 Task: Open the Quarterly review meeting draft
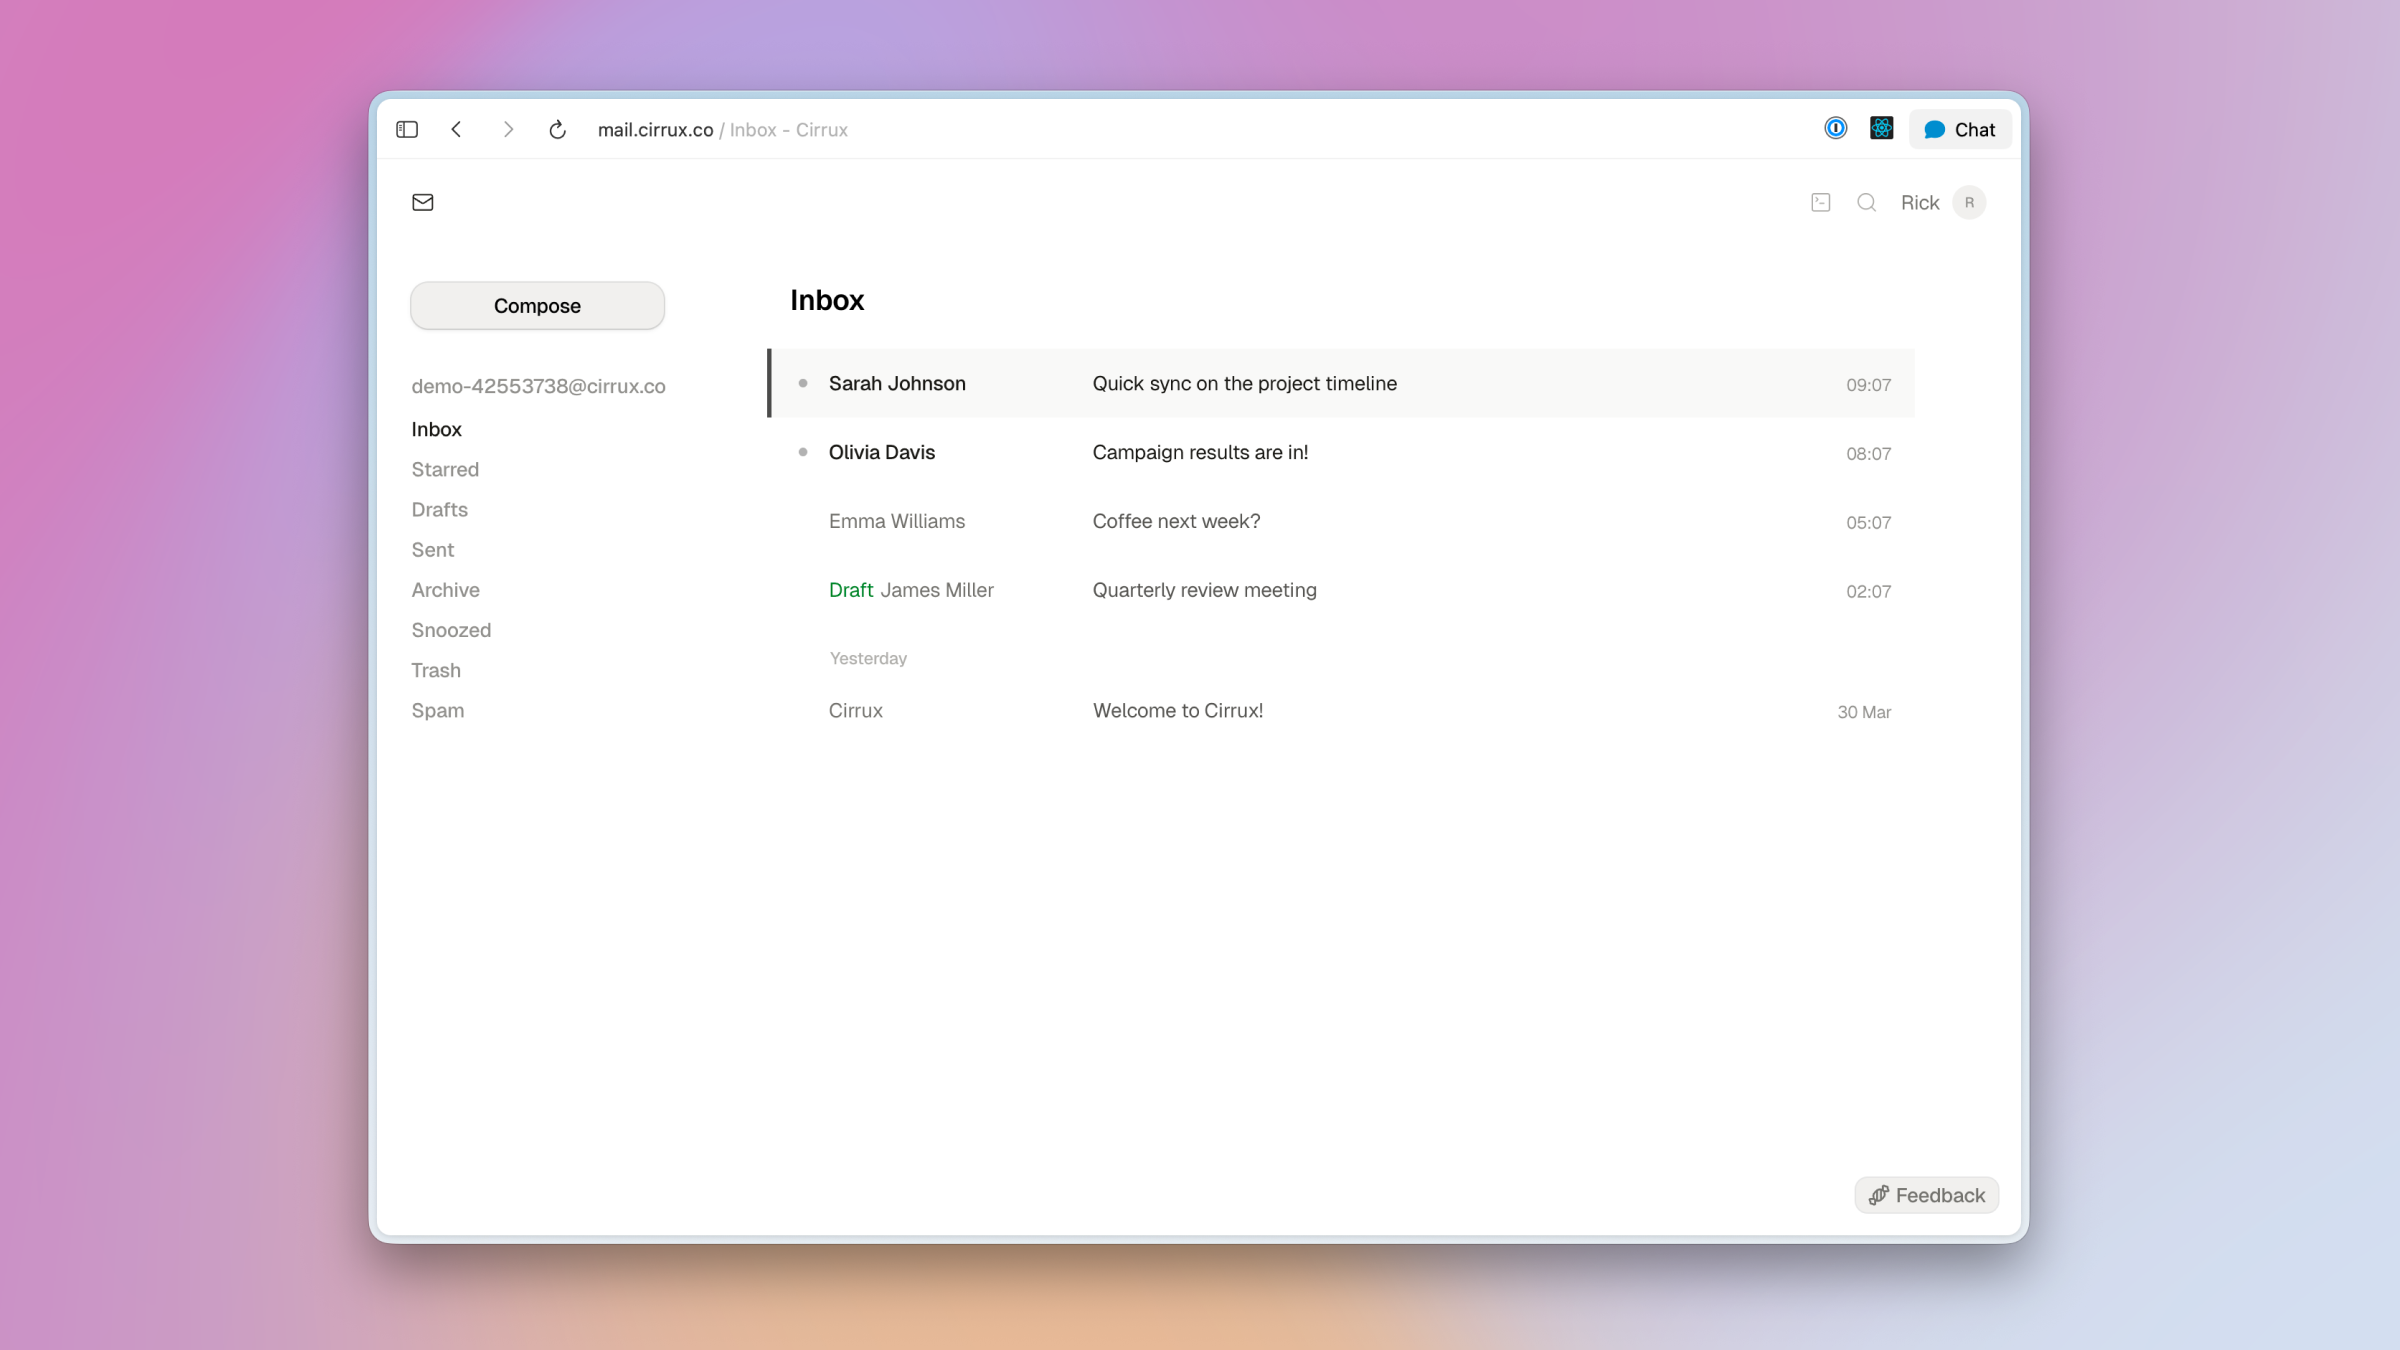[1204, 590]
